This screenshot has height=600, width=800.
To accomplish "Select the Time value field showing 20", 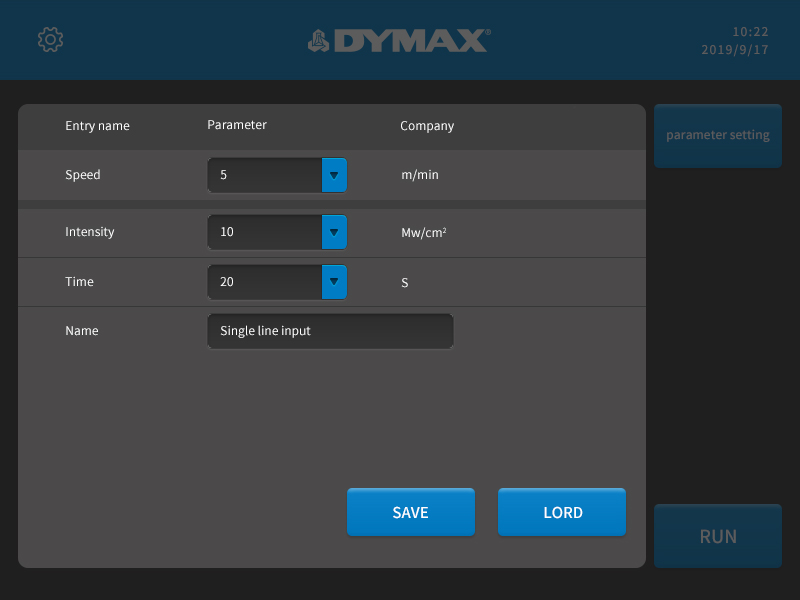I will tap(265, 282).
